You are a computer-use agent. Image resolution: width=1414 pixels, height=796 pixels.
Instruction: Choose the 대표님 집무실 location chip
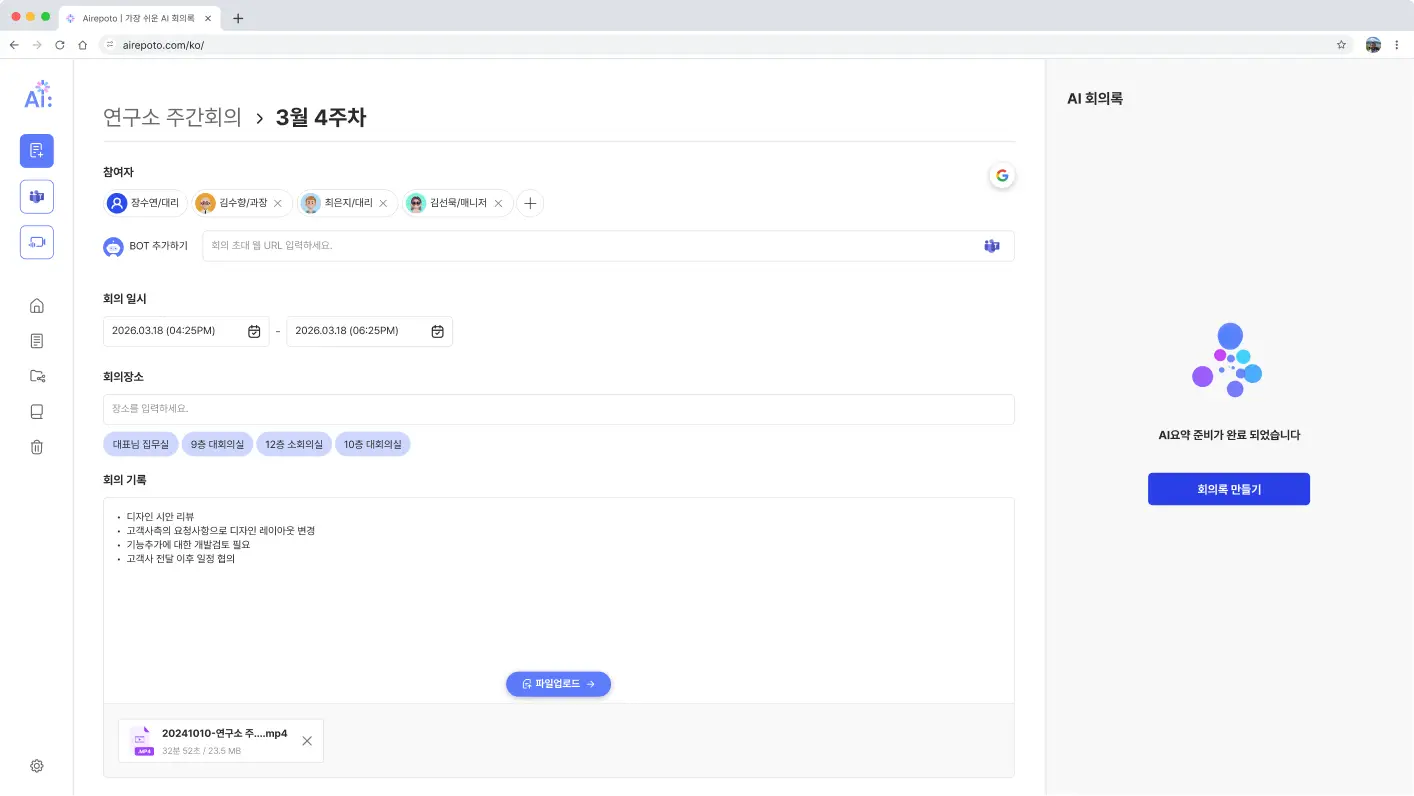140,444
